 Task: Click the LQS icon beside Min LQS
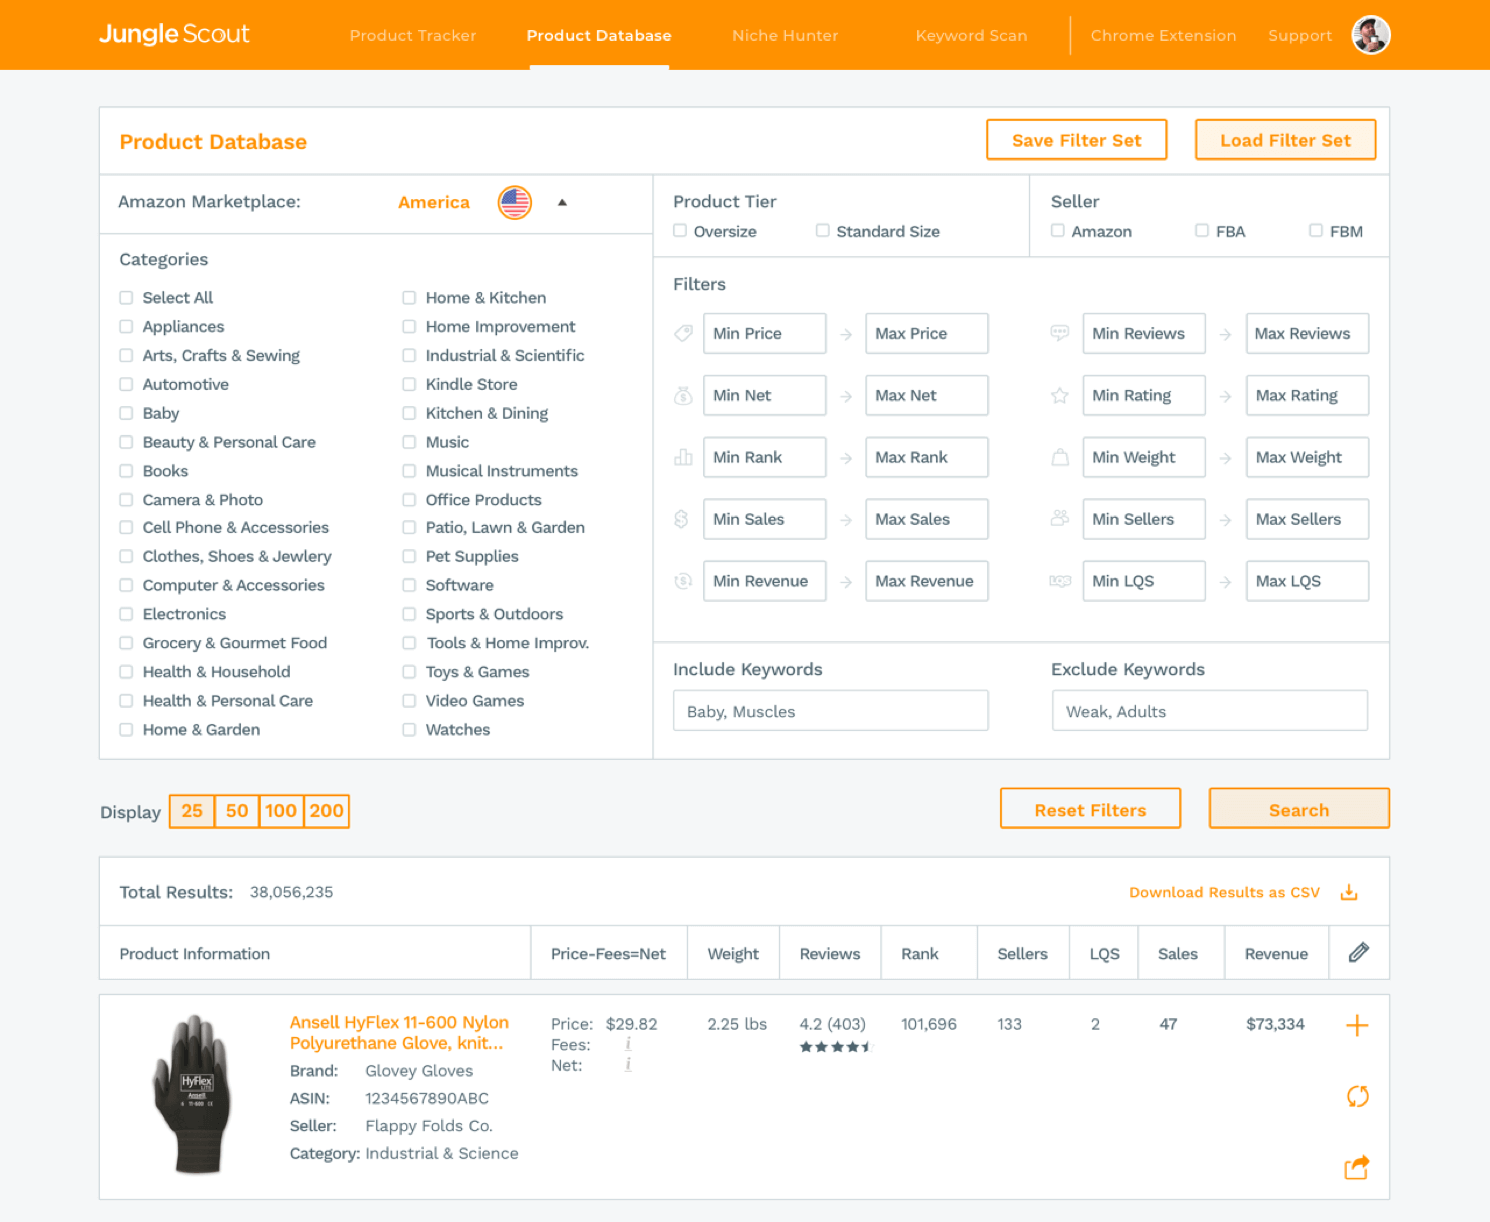pos(1060,581)
